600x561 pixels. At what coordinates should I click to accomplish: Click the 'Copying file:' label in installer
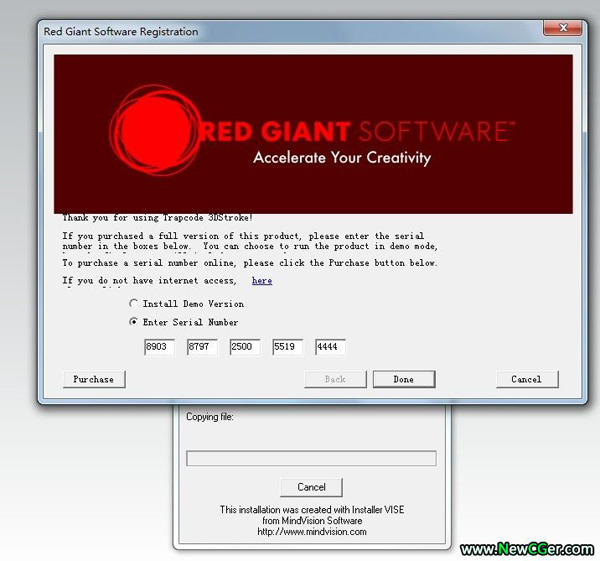tap(210, 417)
